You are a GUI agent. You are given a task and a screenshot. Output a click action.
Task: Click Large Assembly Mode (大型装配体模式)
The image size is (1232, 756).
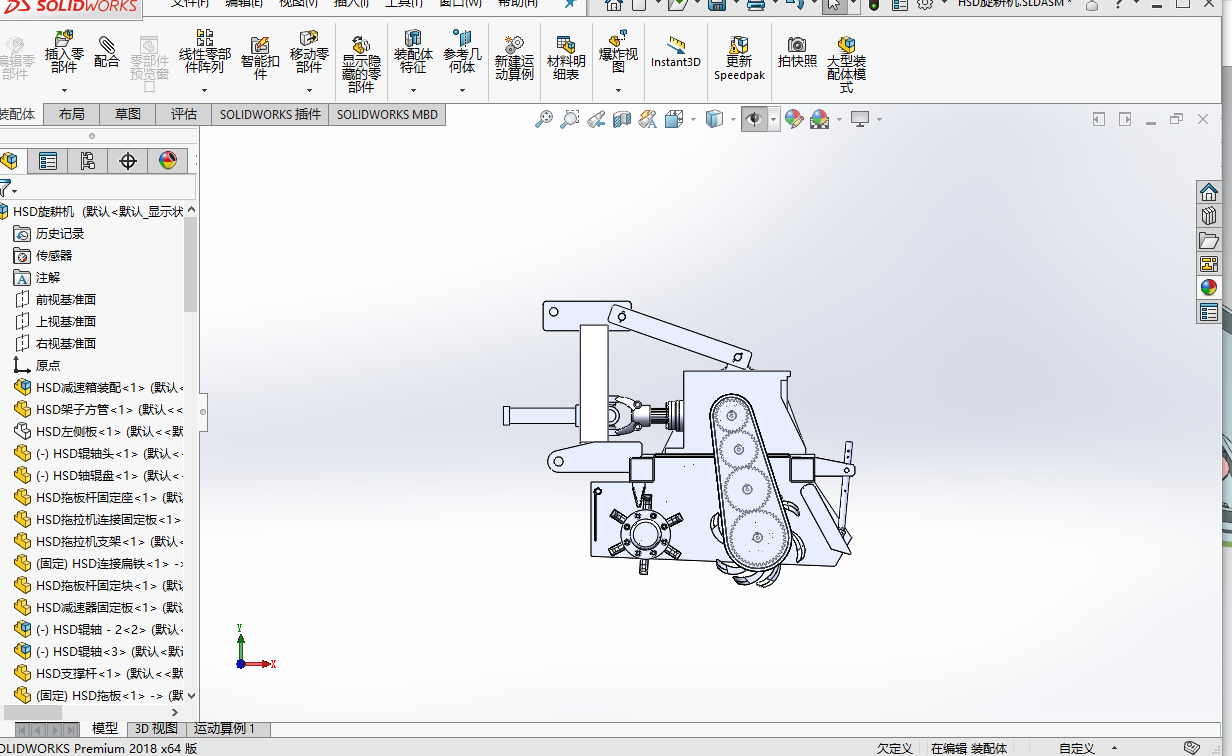846,63
